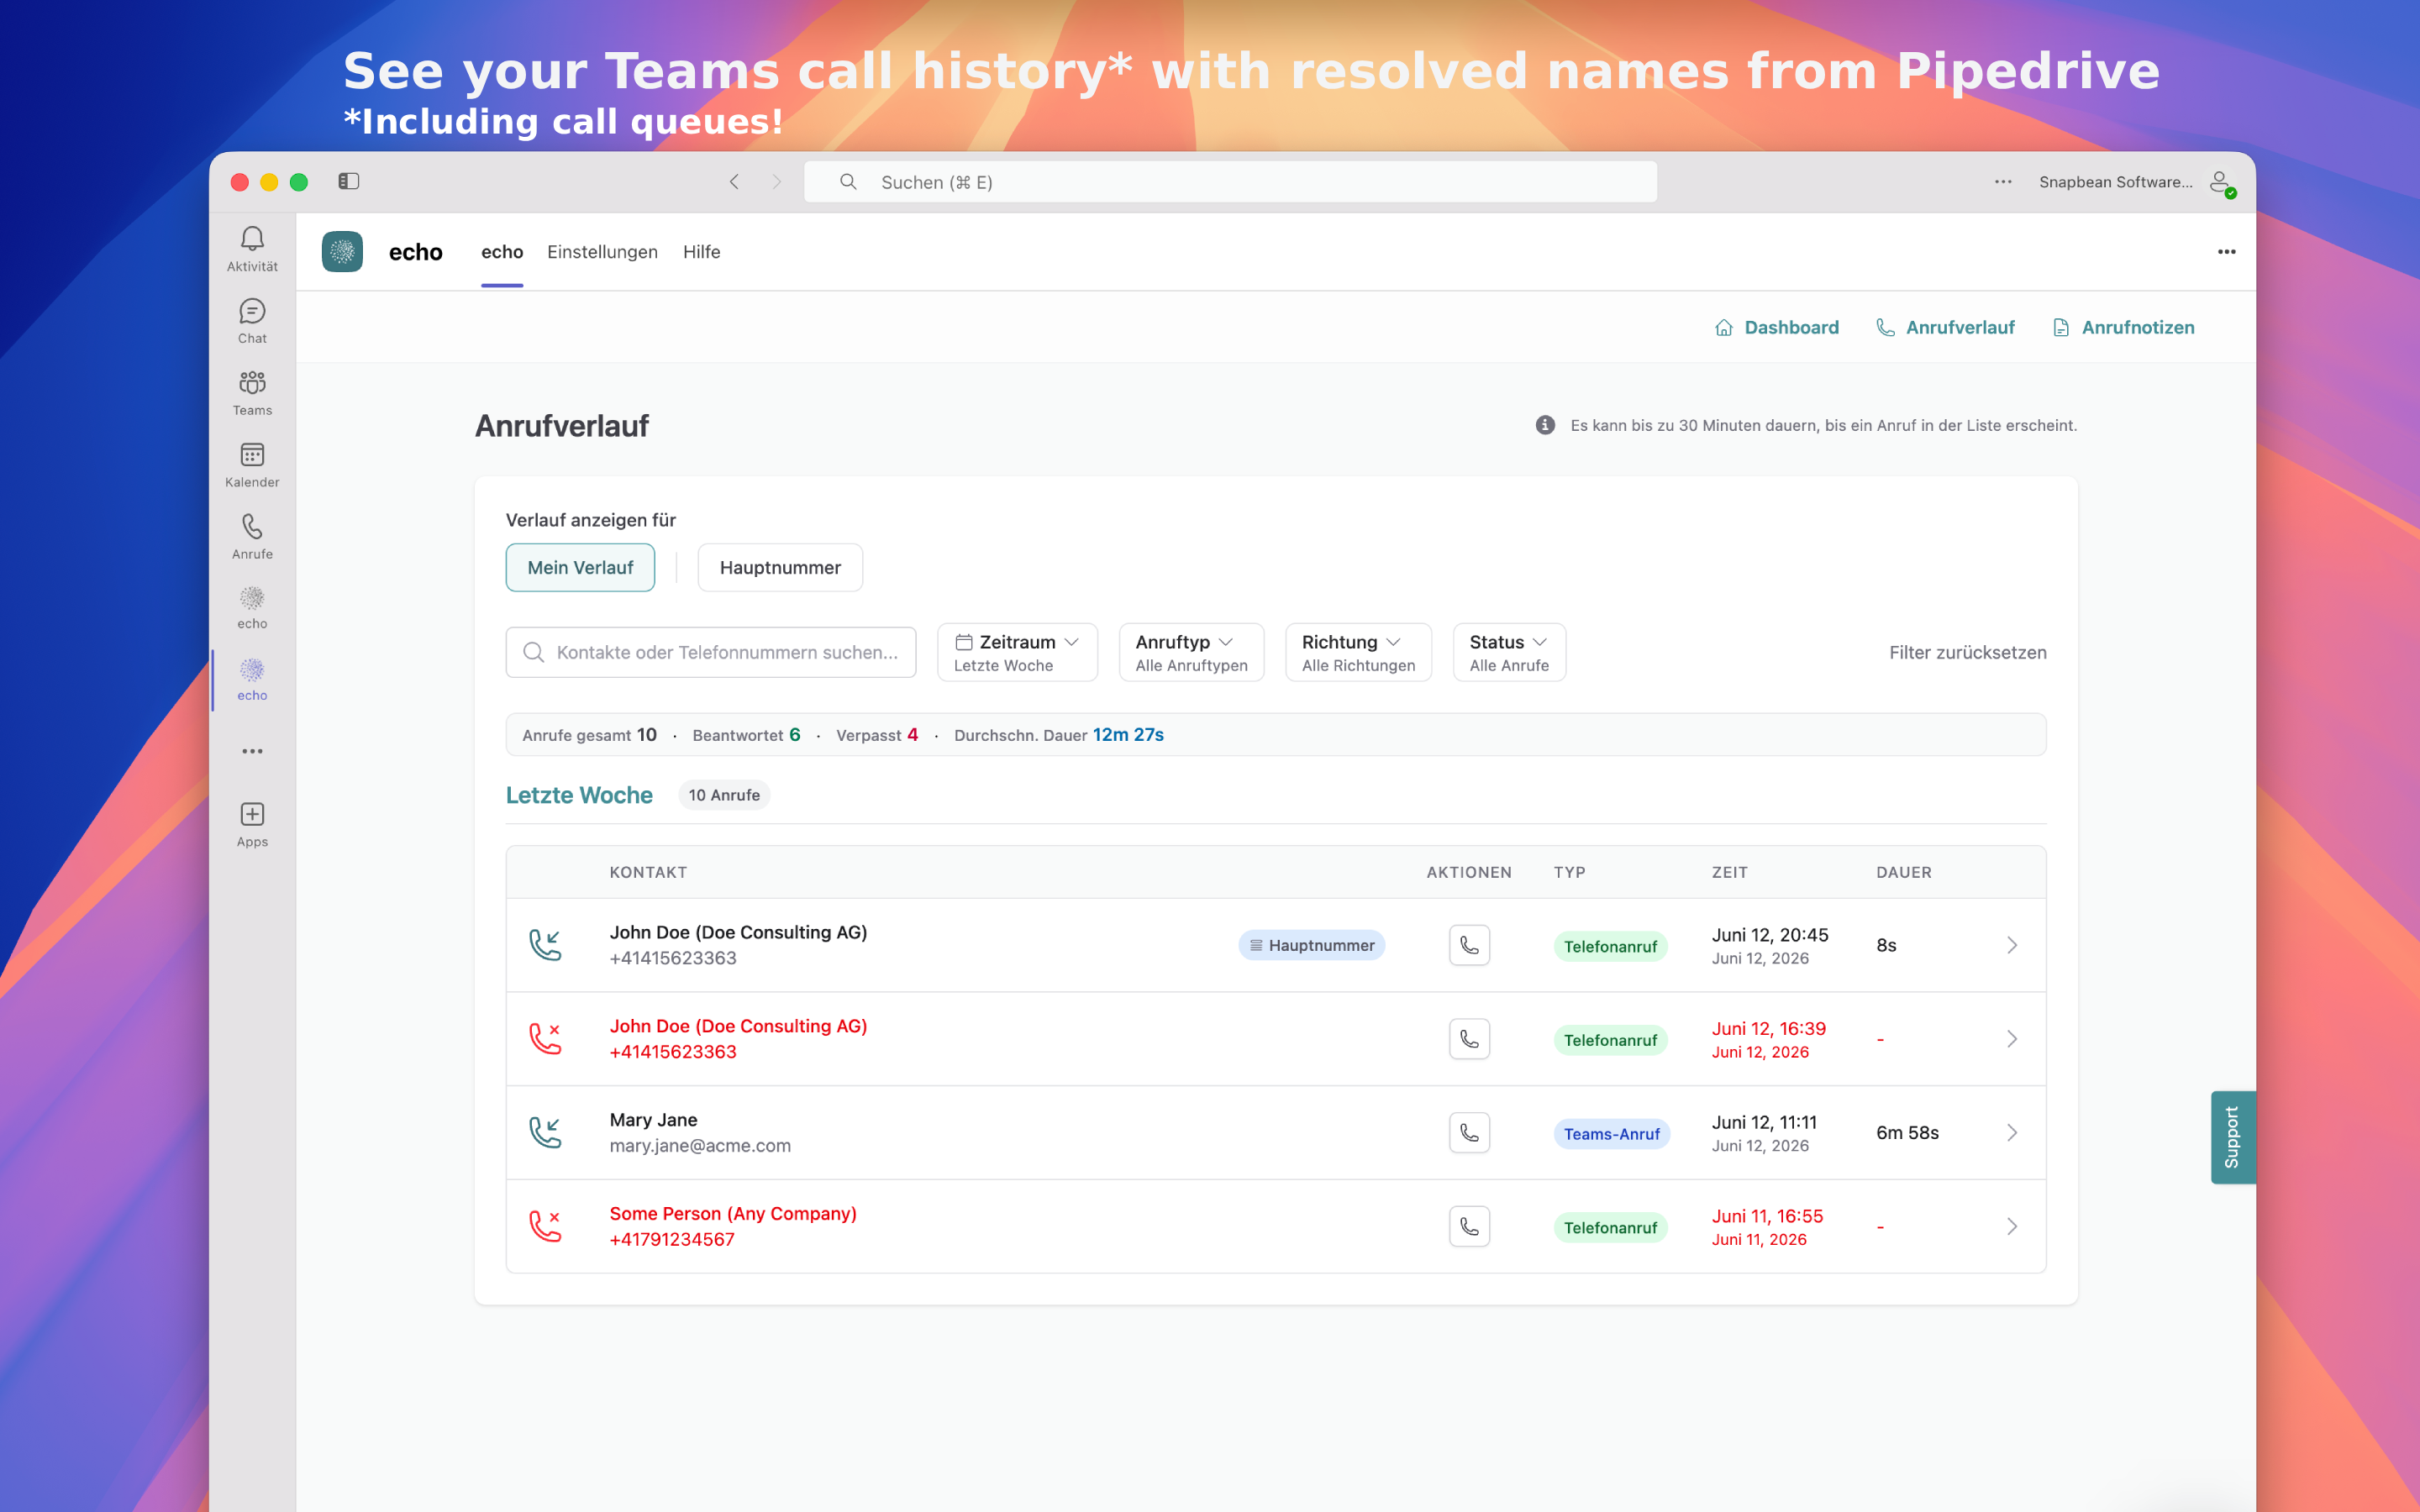The image size is (2420, 1512).
Task: Call back John Doe from the 20:45 call
Action: (x=1469, y=945)
